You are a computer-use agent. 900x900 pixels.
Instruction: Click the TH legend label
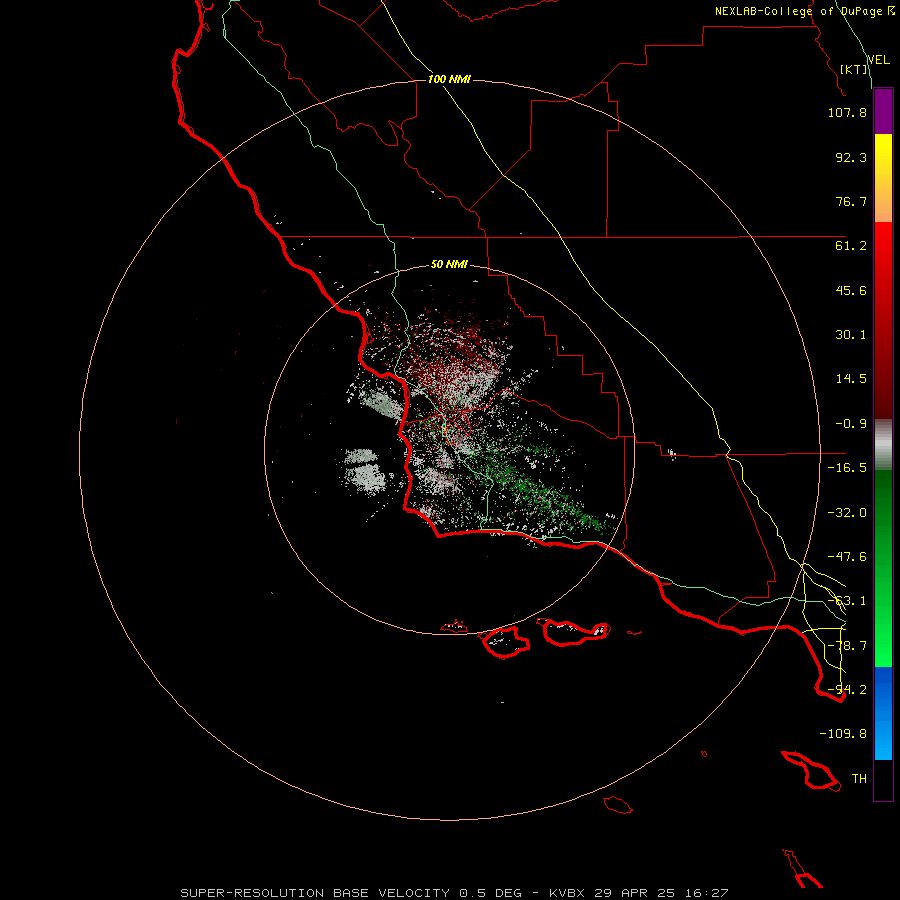click(x=859, y=779)
